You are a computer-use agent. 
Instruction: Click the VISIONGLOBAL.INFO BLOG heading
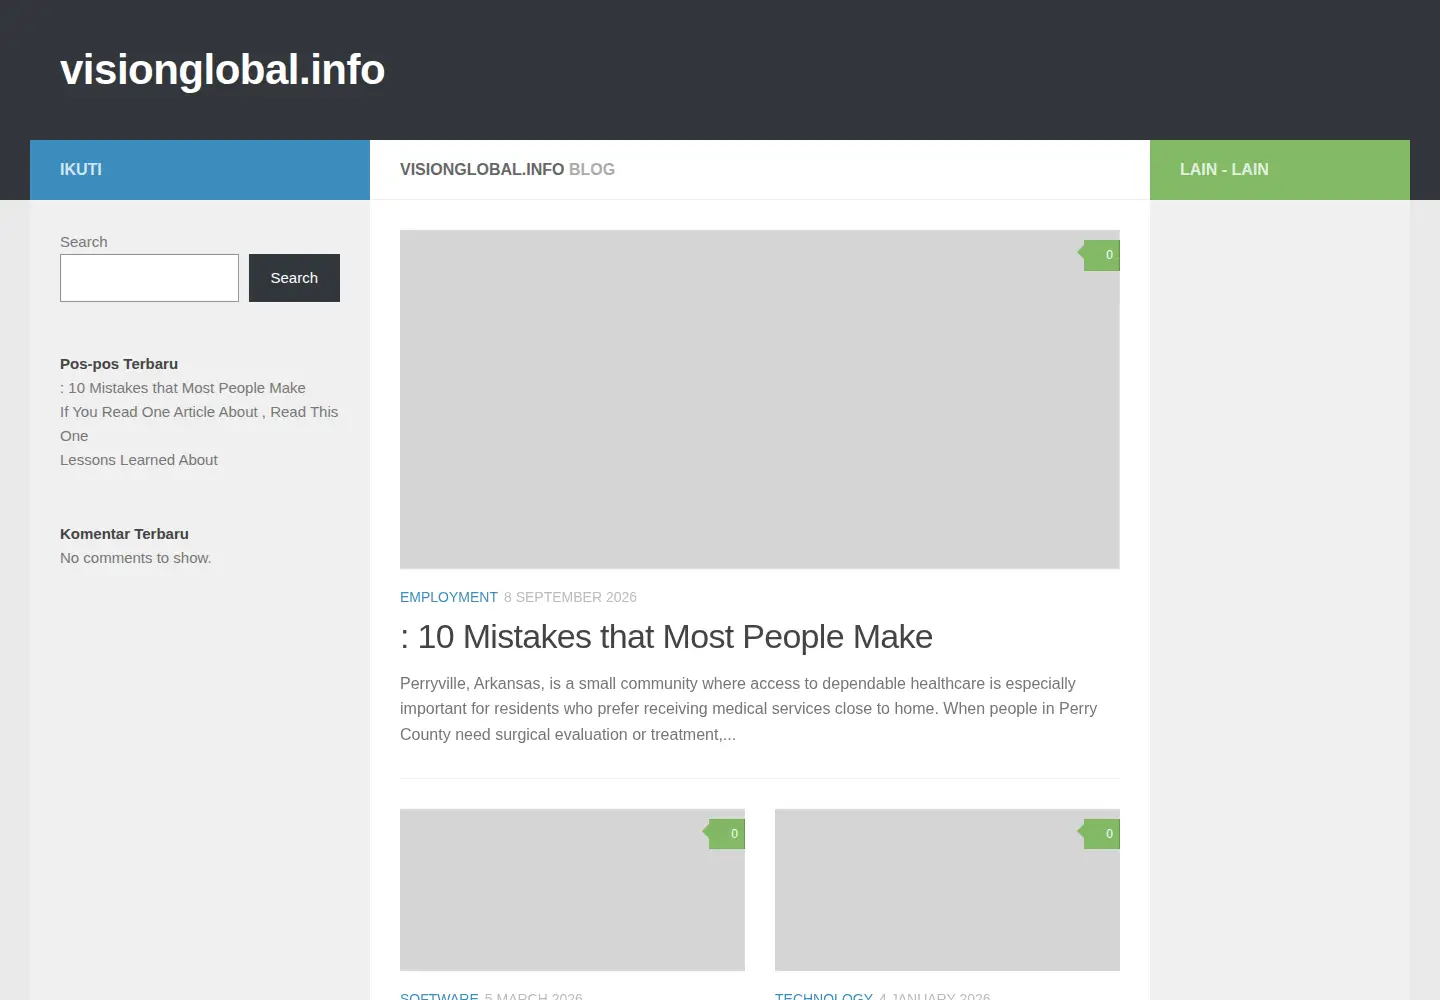(x=507, y=170)
